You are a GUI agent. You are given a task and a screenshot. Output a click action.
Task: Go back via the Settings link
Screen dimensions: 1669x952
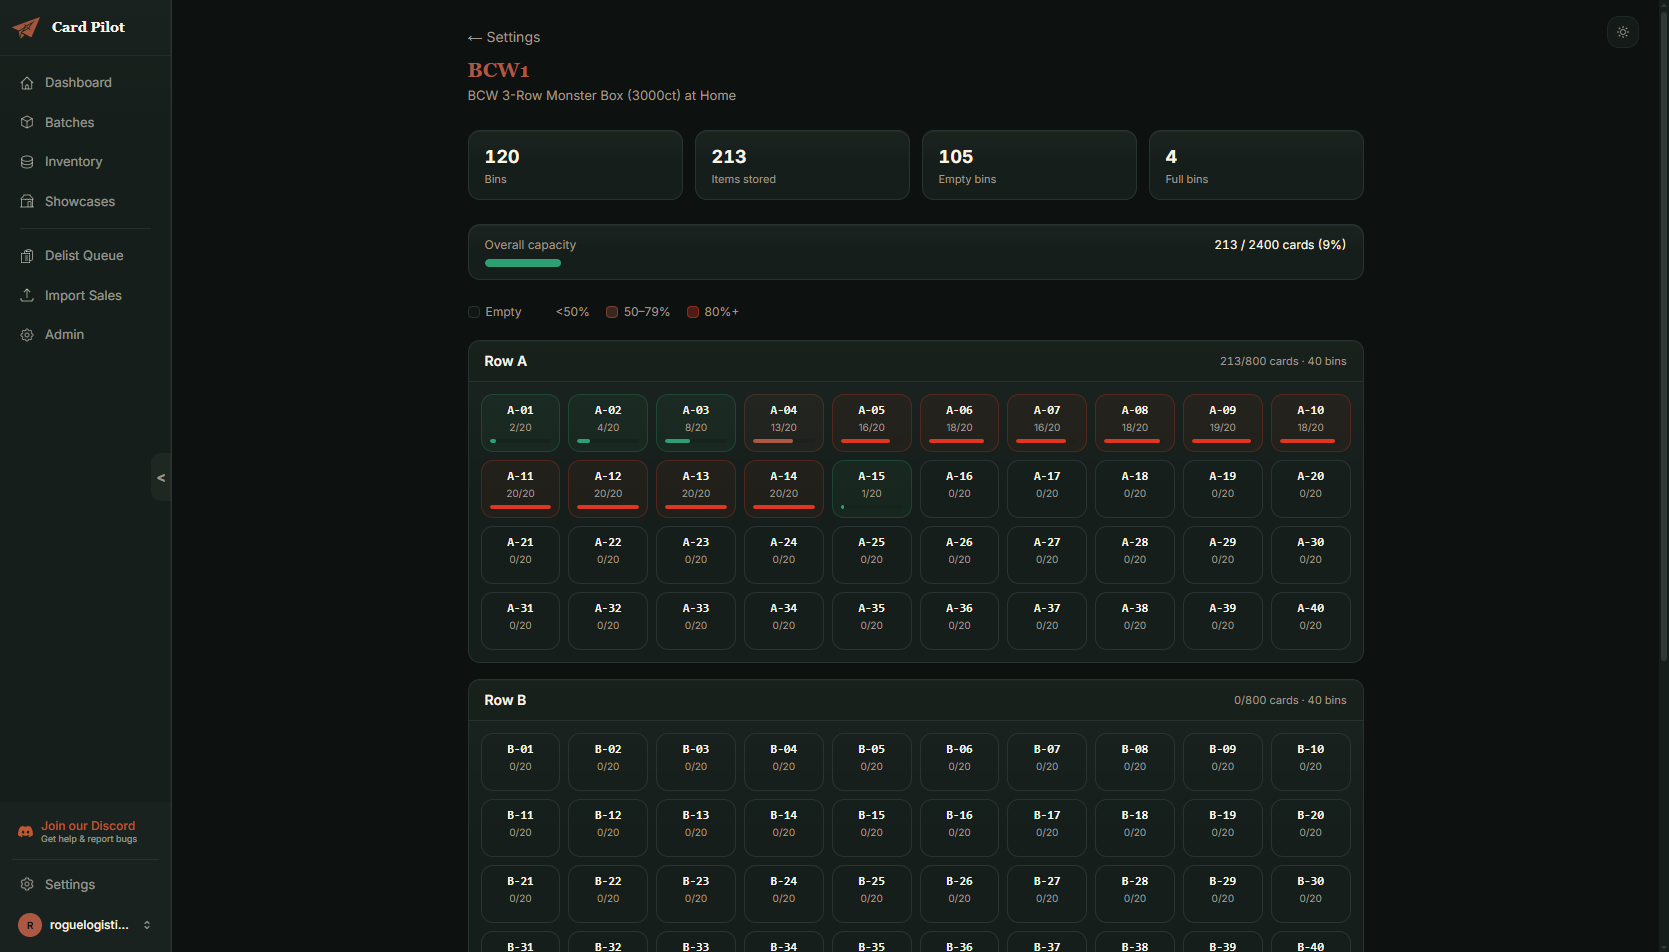click(x=504, y=37)
